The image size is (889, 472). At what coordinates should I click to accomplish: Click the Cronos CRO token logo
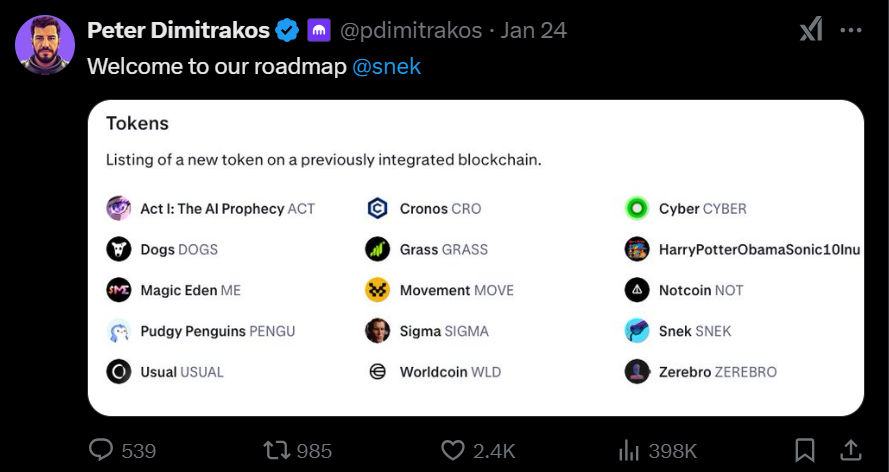(x=378, y=209)
